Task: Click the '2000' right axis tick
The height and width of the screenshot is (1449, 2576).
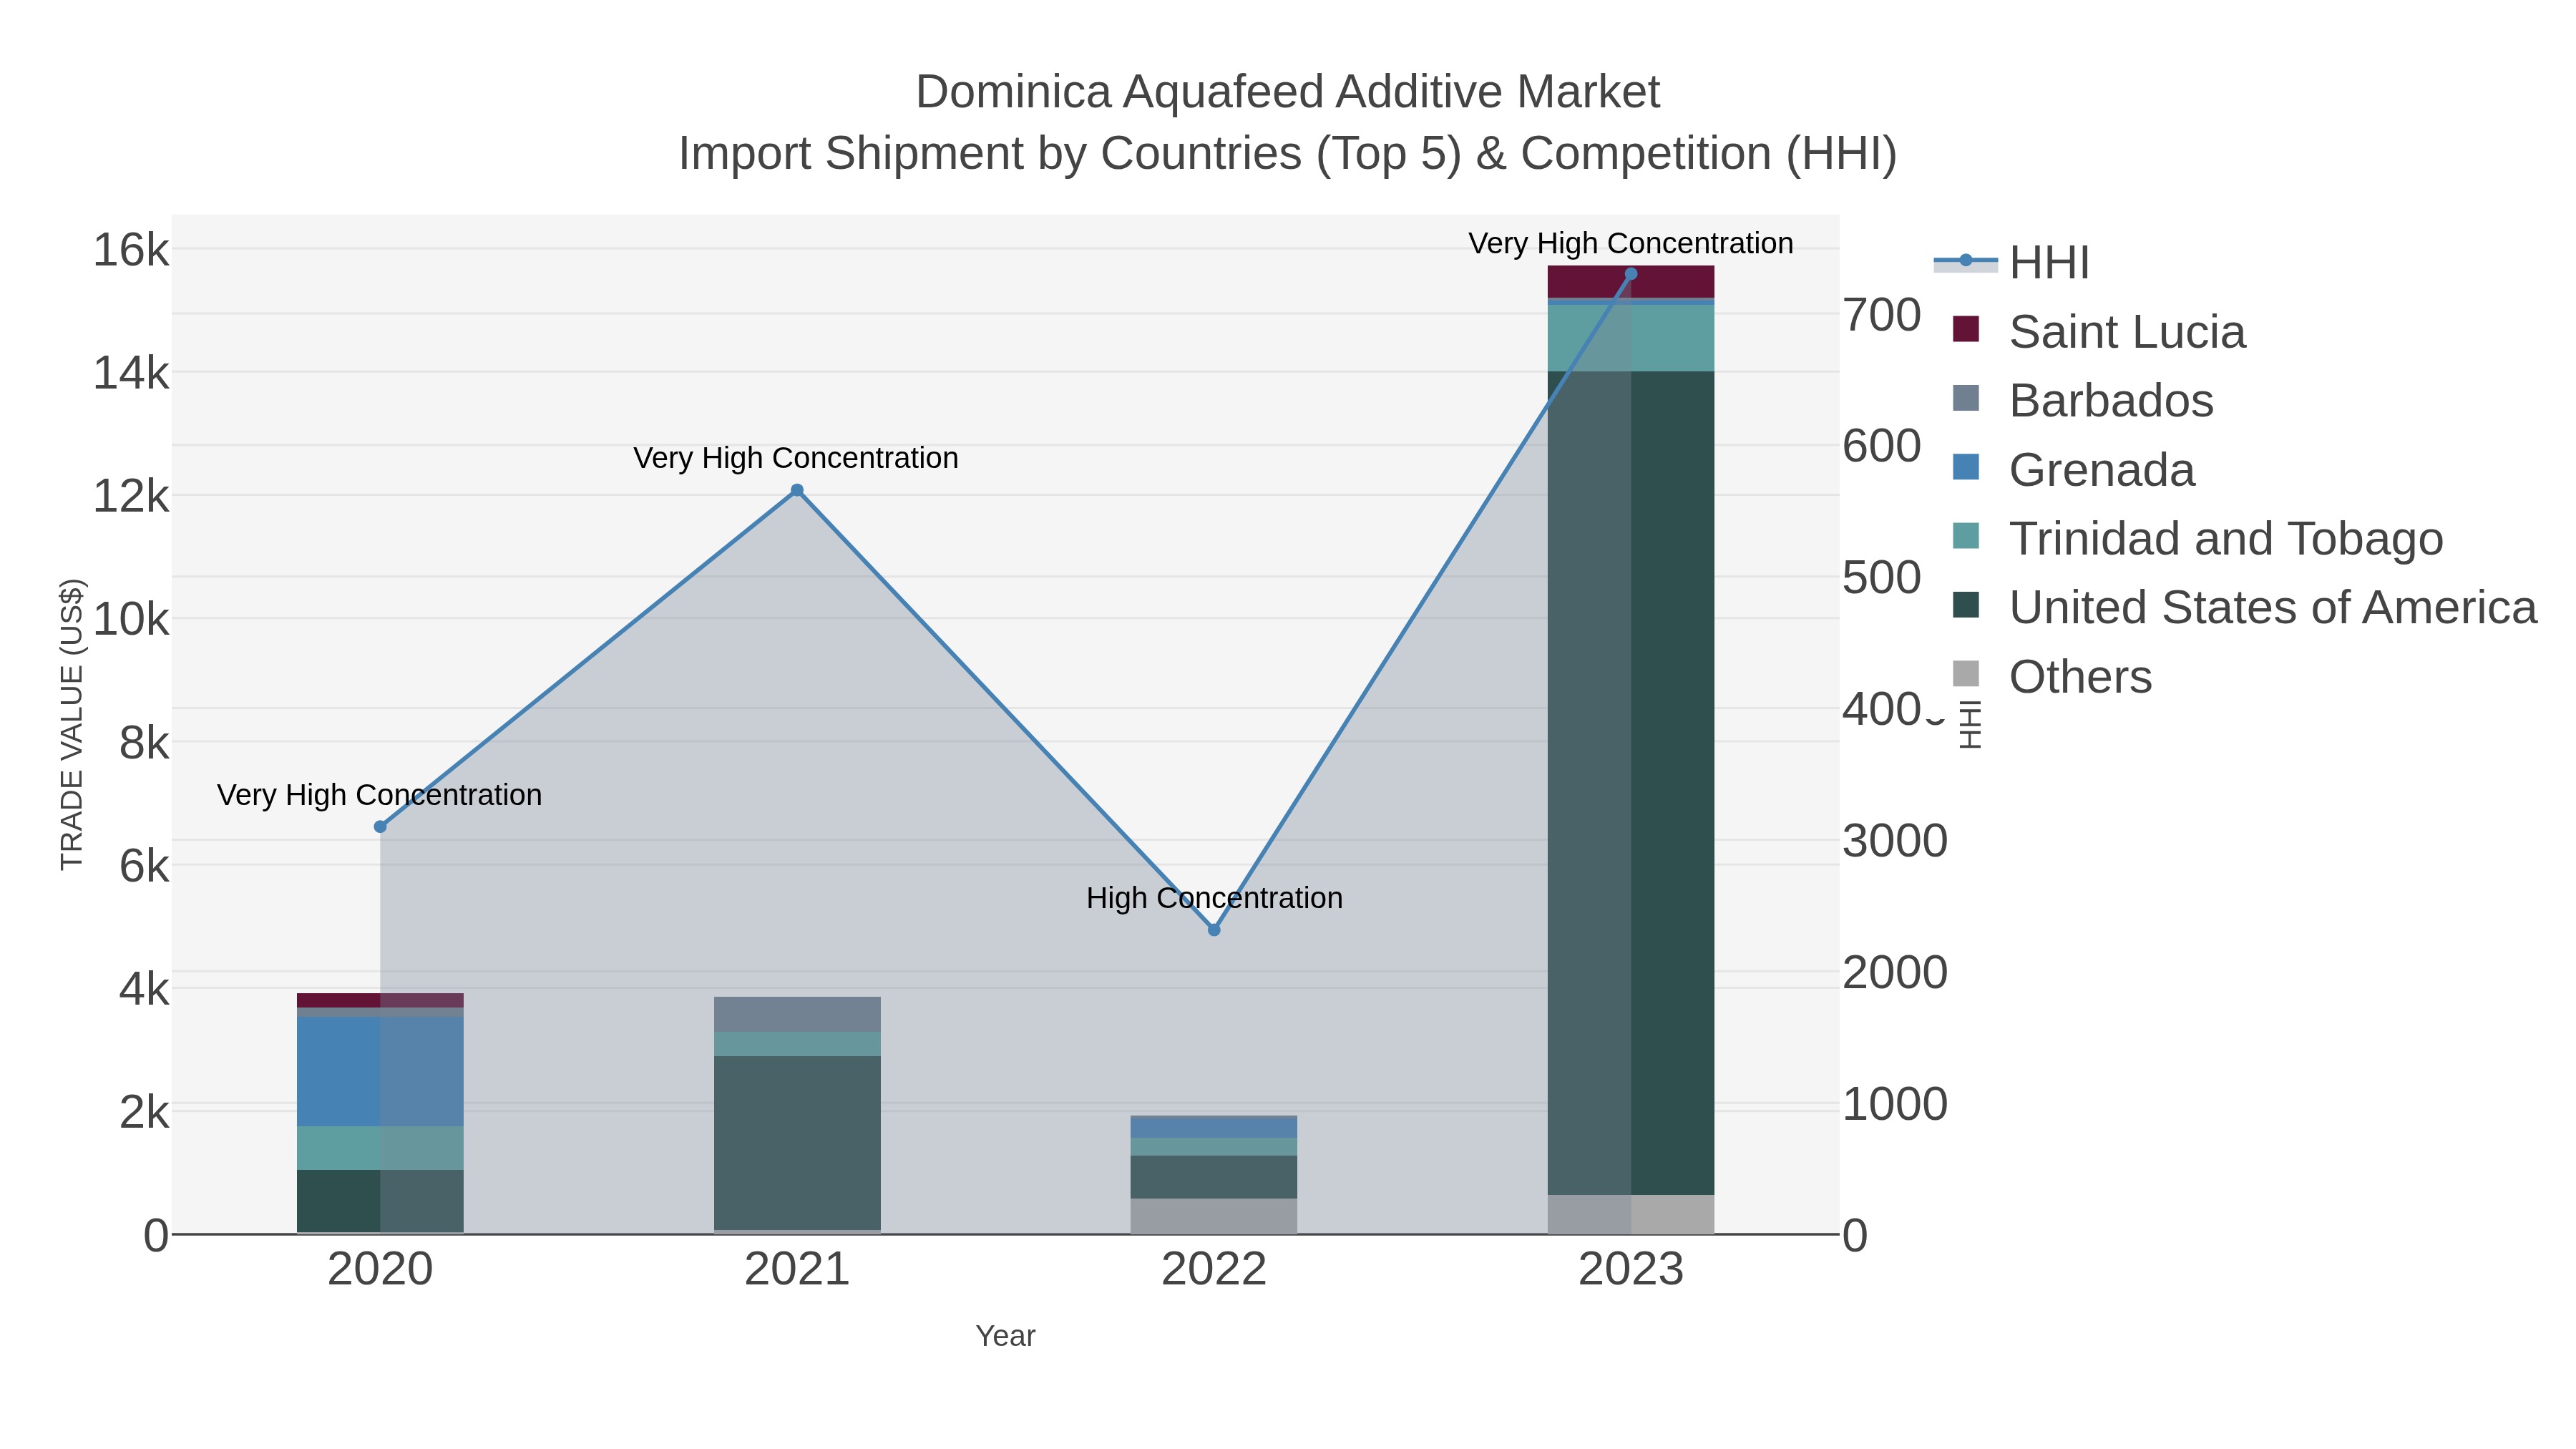Action: pyautogui.click(x=1895, y=973)
